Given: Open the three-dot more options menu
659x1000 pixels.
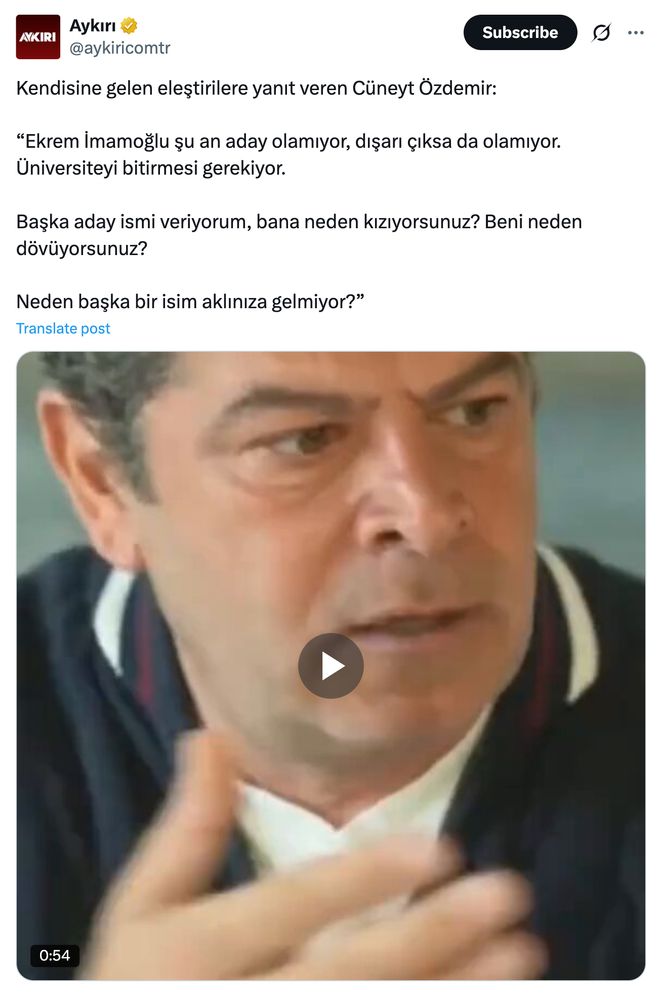Looking at the screenshot, I should (635, 33).
